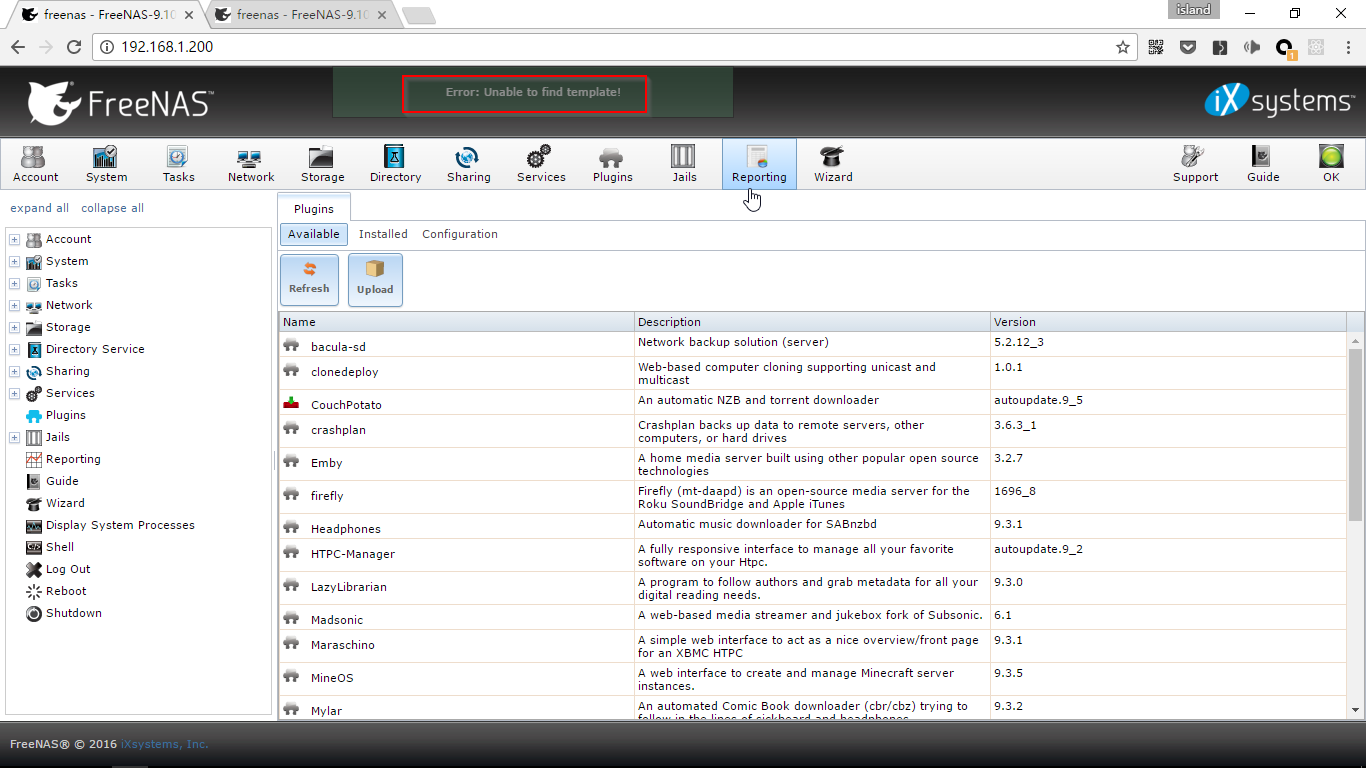Open System in the top toolbar

coord(106,164)
